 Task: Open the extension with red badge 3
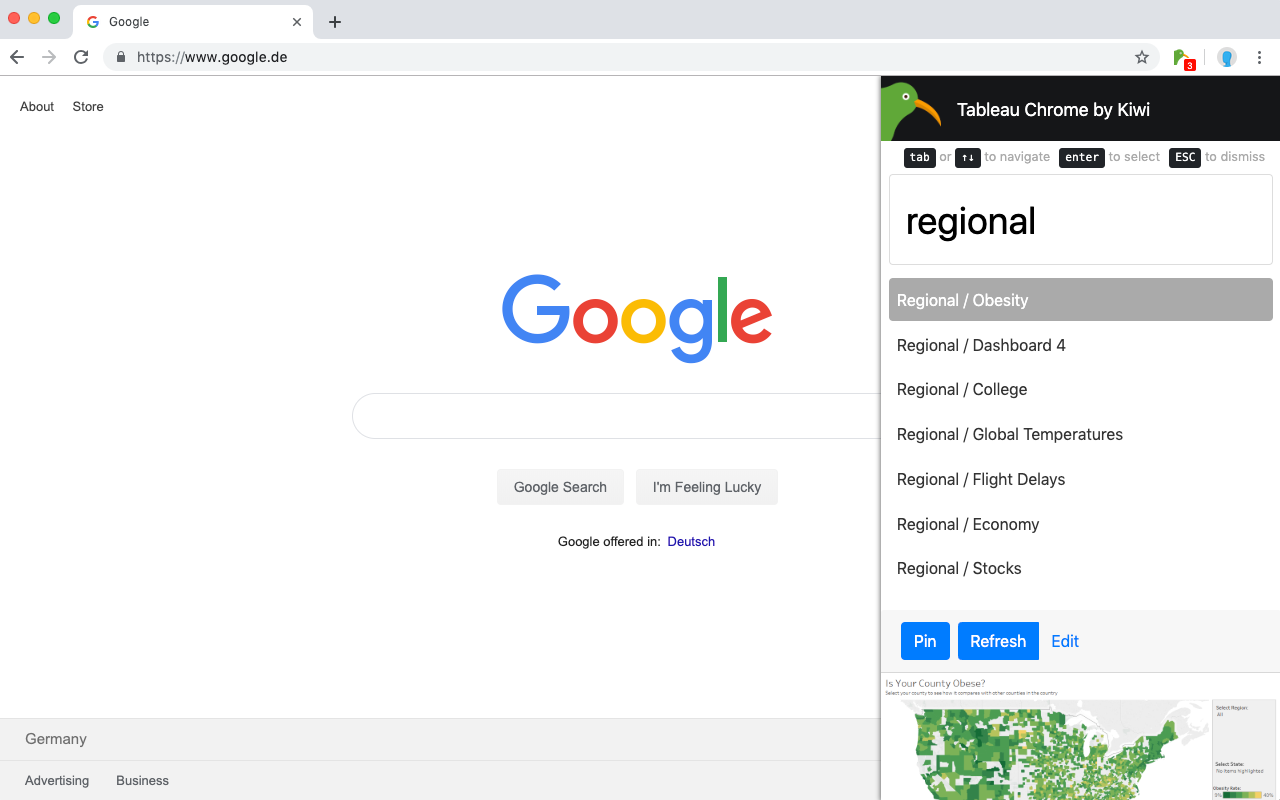click(x=1183, y=57)
